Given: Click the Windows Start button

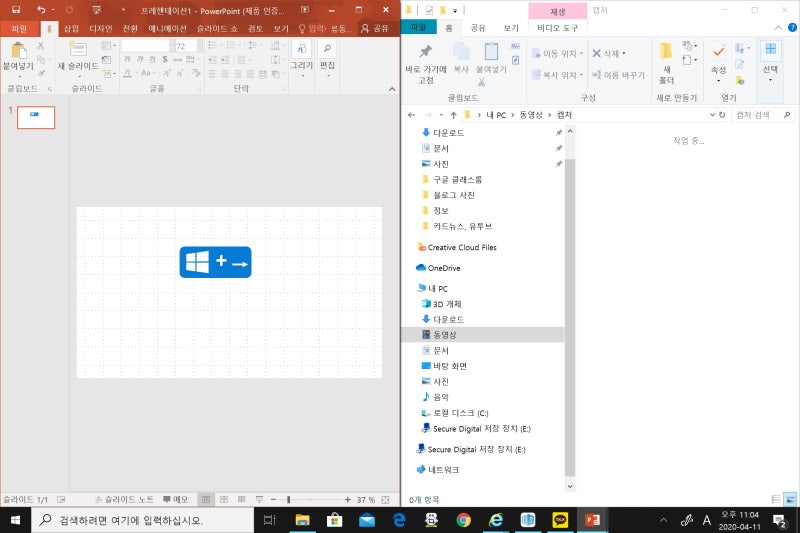Looking at the screenshot, I should (15, 520).
